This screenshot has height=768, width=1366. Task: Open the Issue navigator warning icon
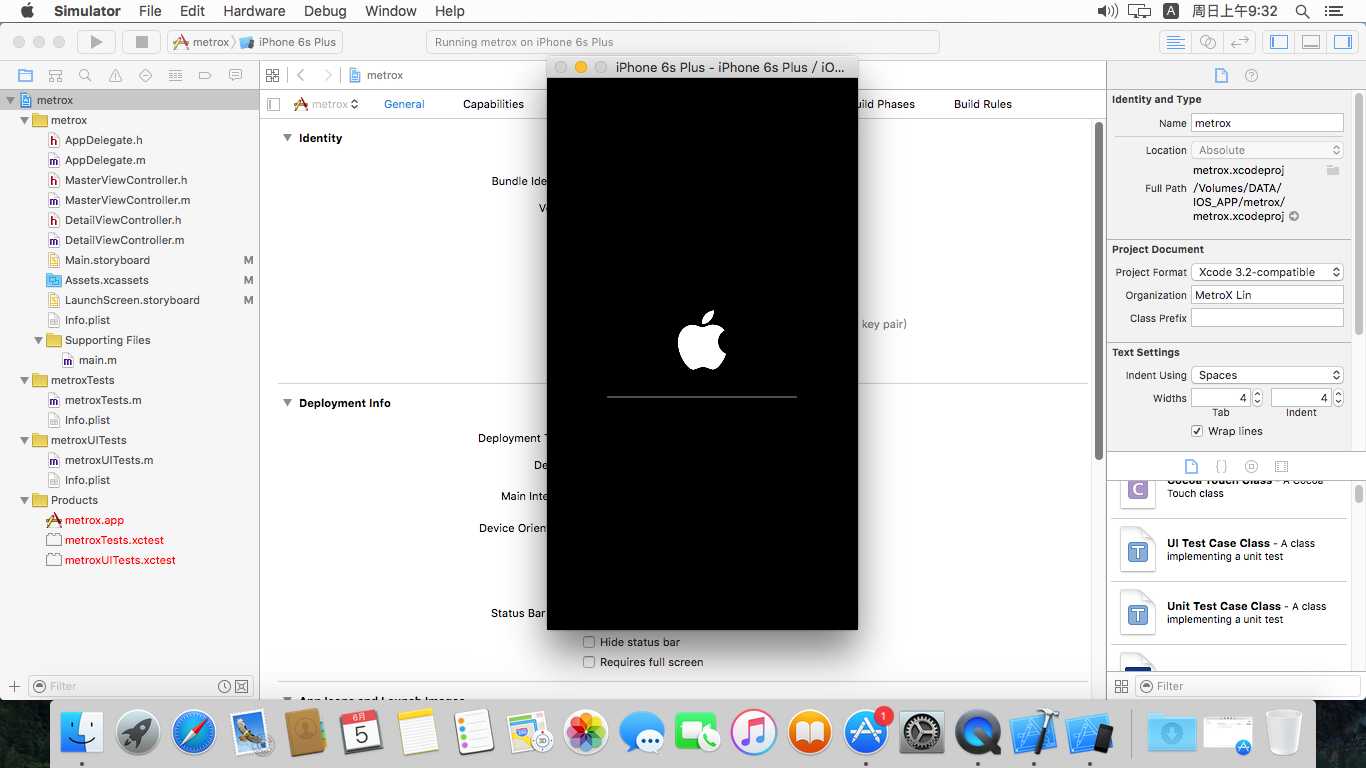pyautogui.click(x=115, y=75)
